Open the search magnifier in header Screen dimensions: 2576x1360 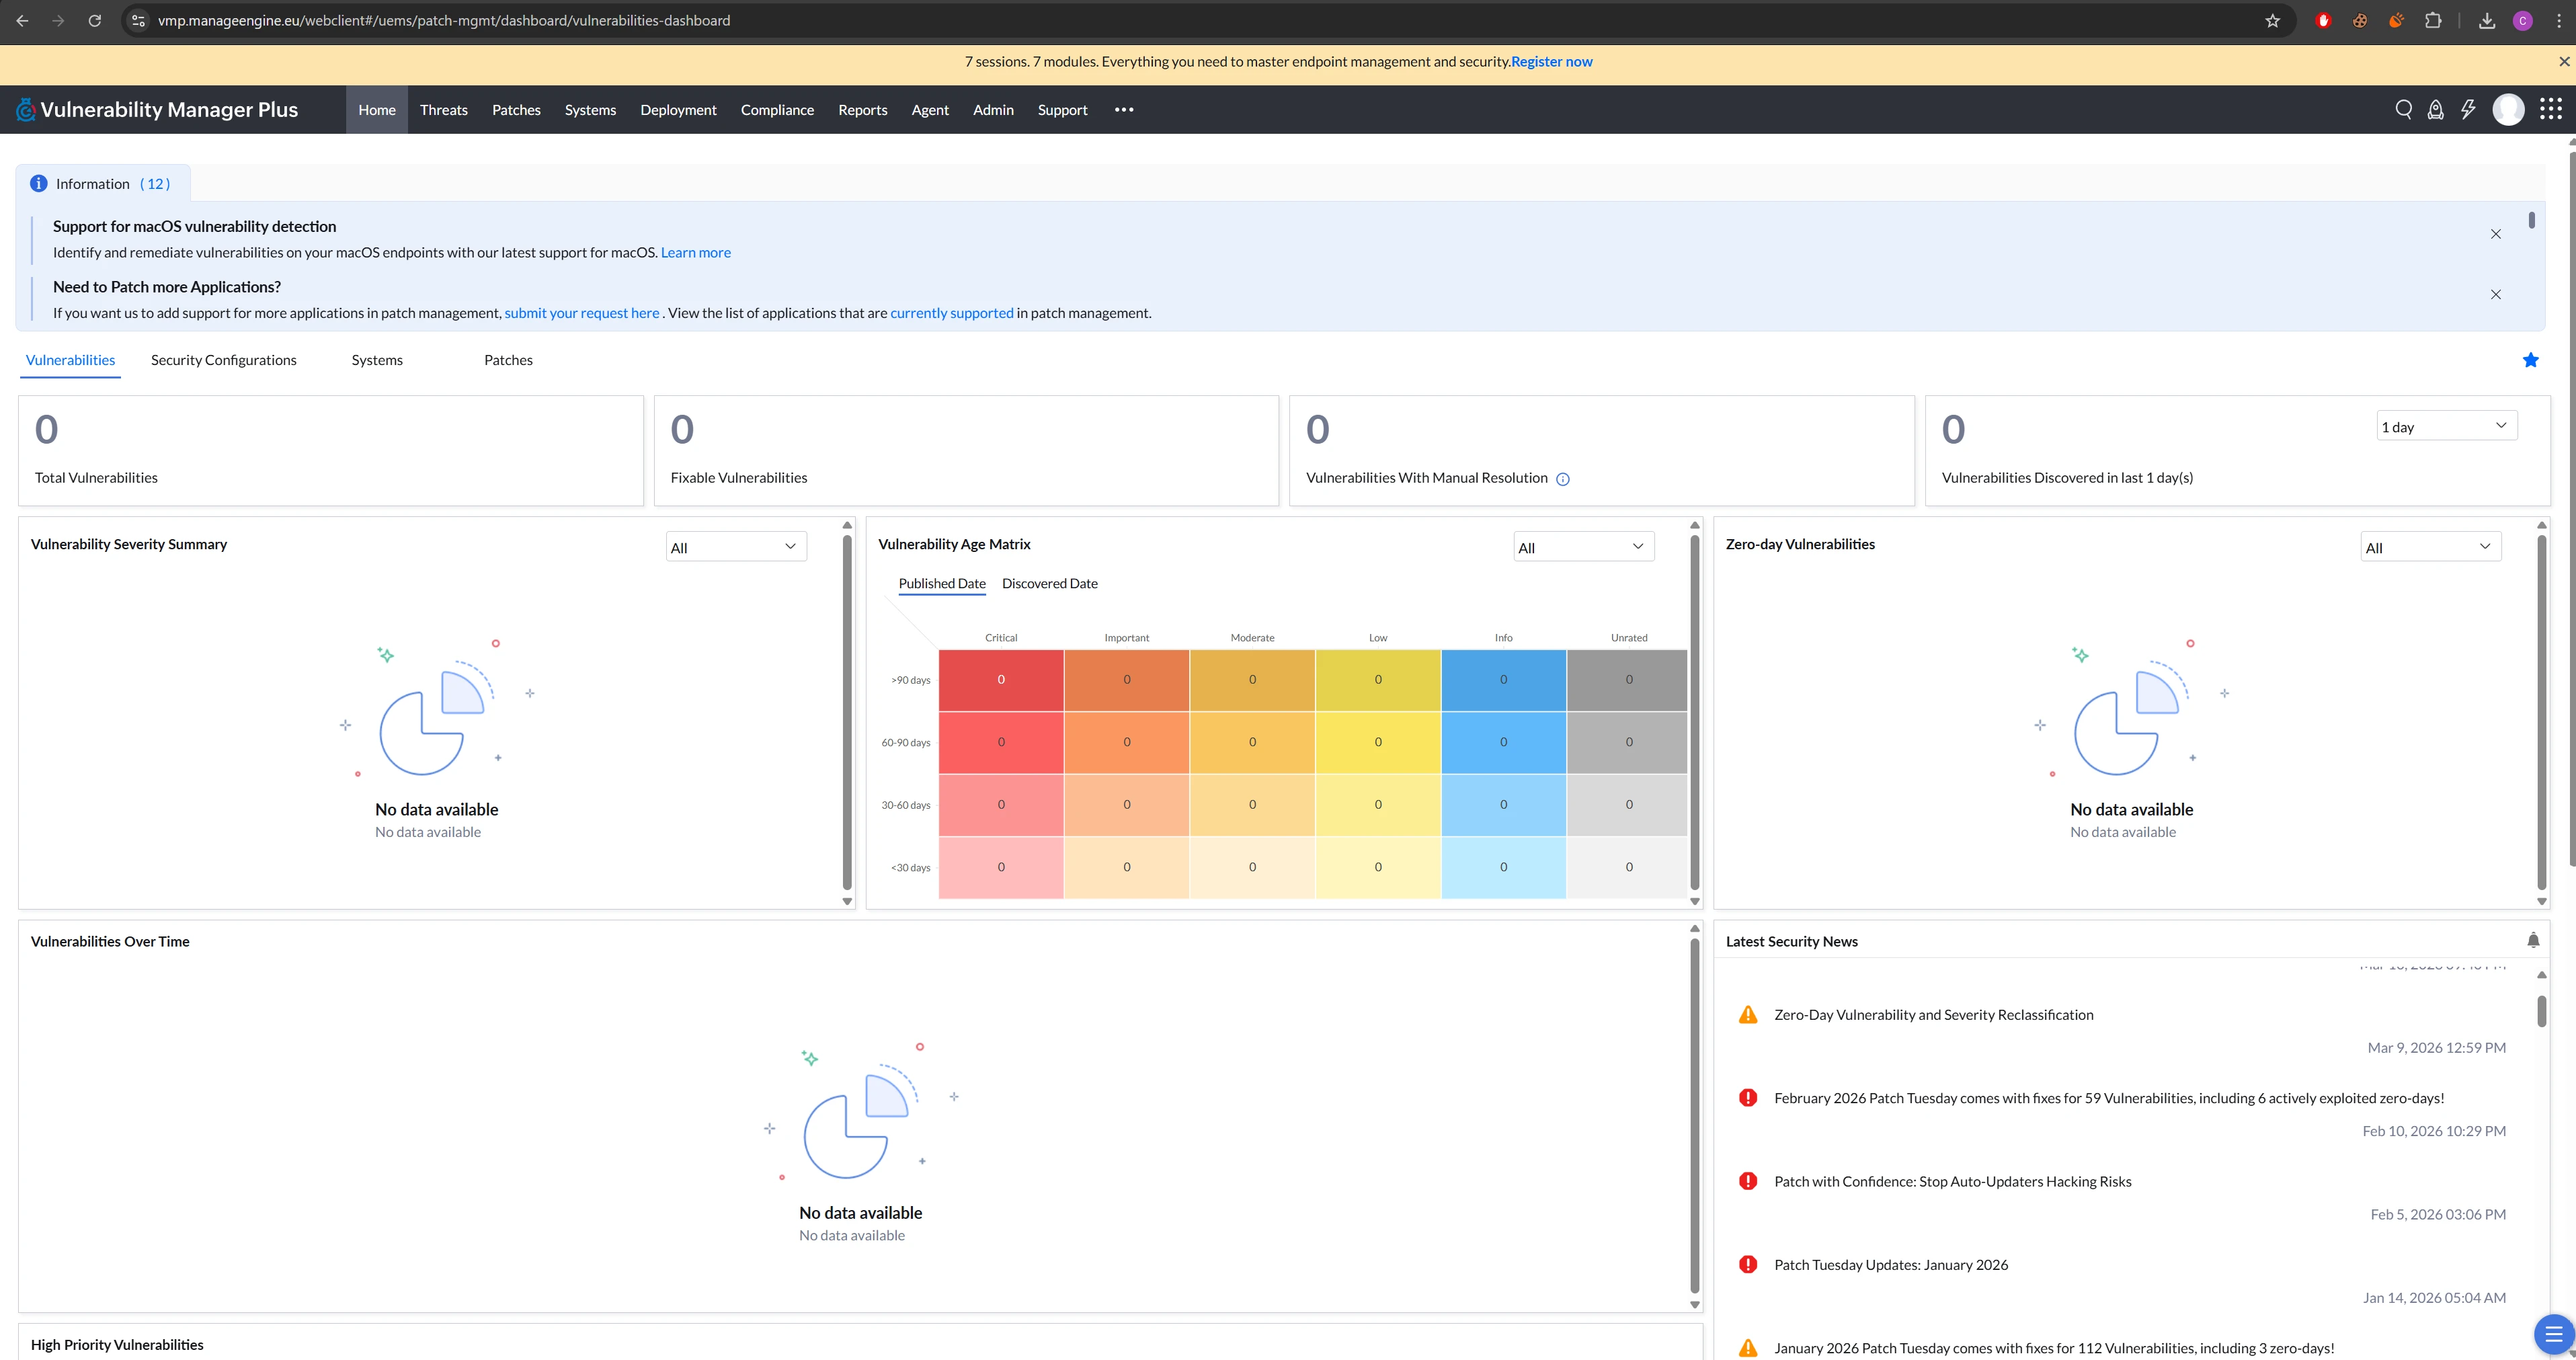click(2404, 110)
